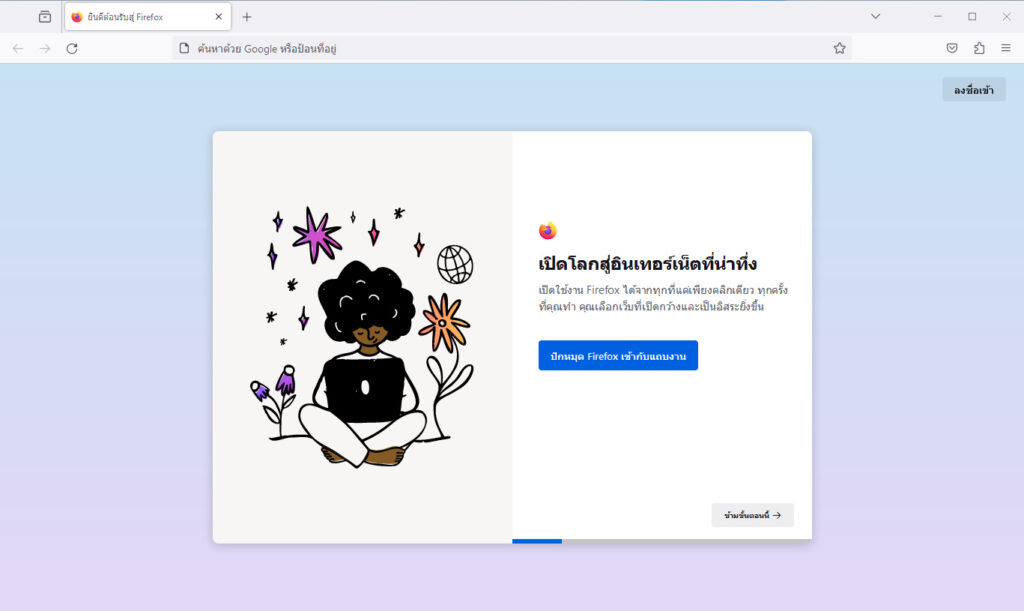Expand the list all tabs chevron
Image resolution: width=1024 pixels, height=611 pixels.
[x=875, y=16]
